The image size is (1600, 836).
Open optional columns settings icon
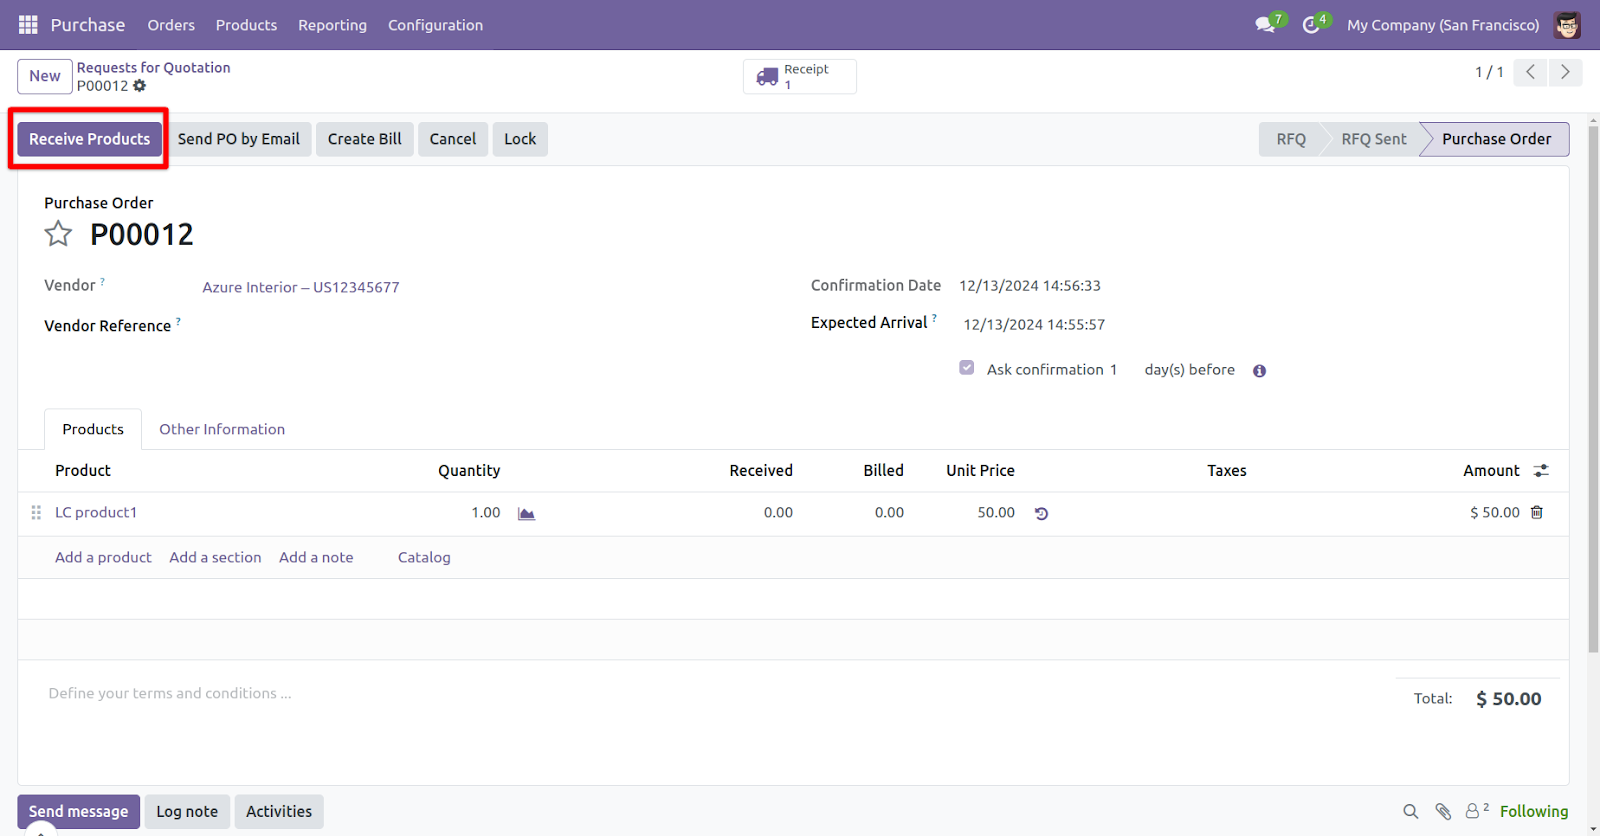click(x=1541, y=470)
